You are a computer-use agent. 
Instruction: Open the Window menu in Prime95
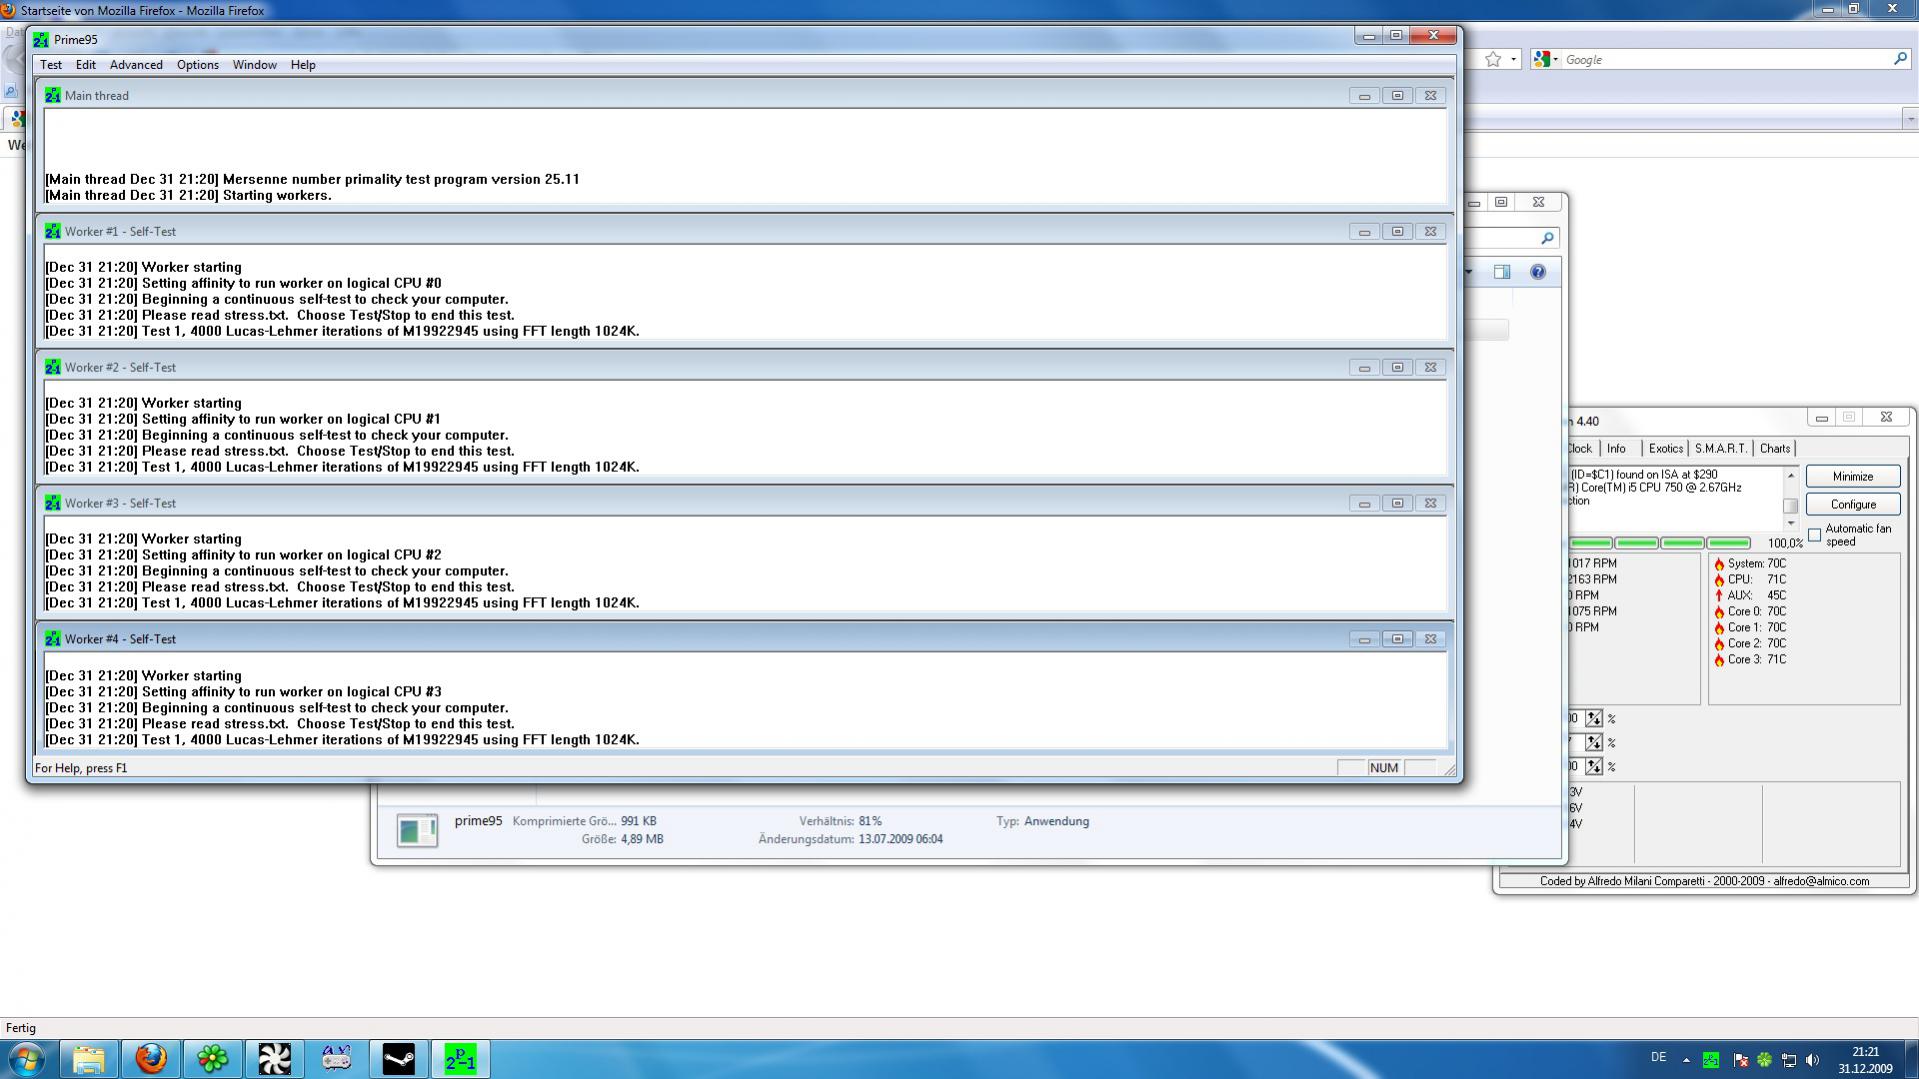click(255, 65)
